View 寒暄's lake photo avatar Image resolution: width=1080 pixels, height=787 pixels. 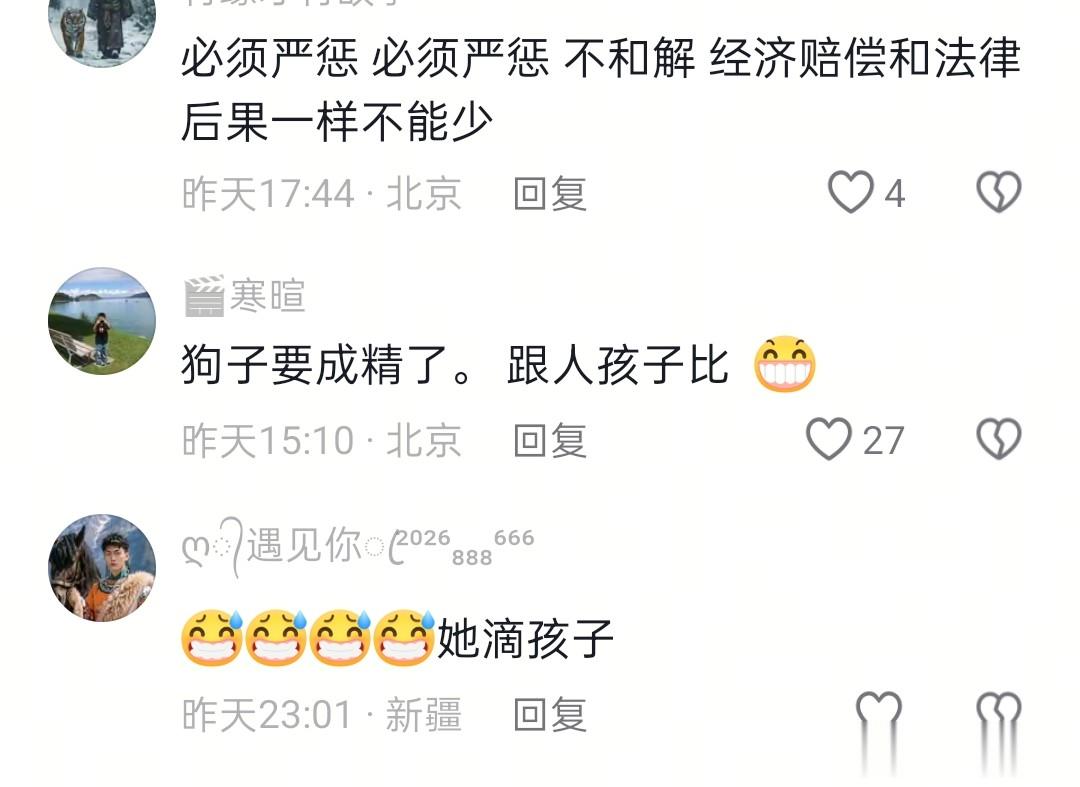pyautogui.click(x=102, y=321)
